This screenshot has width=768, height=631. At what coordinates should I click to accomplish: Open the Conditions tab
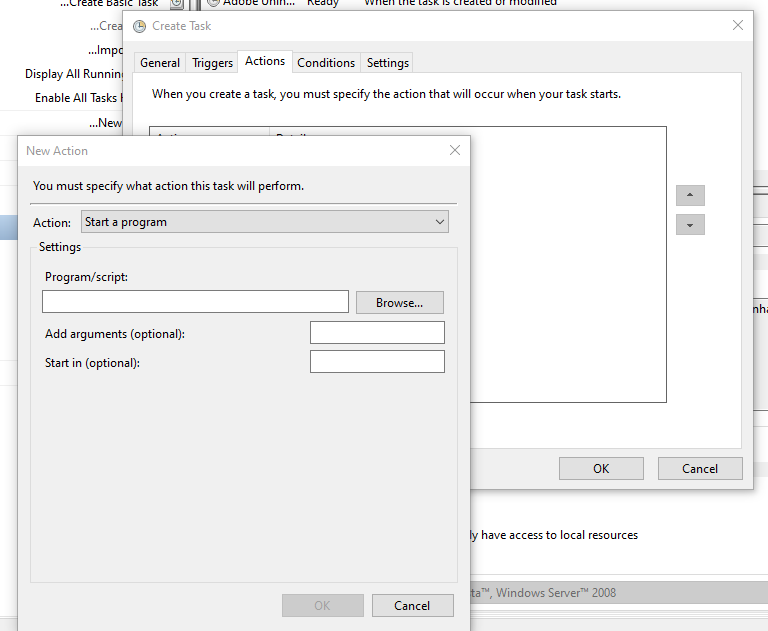pos(326,63)
